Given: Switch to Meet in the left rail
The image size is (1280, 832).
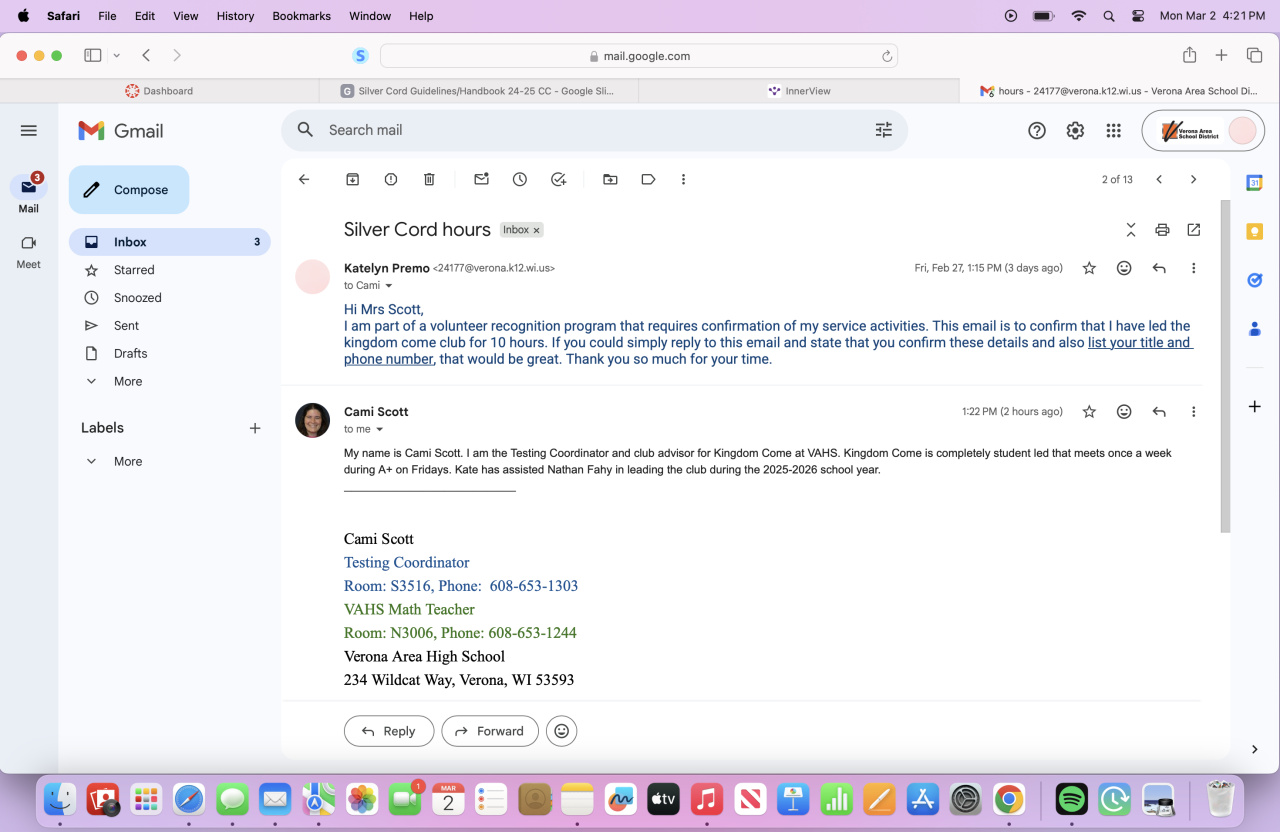Looking at the screenshot, I should [x=28, y=251].
